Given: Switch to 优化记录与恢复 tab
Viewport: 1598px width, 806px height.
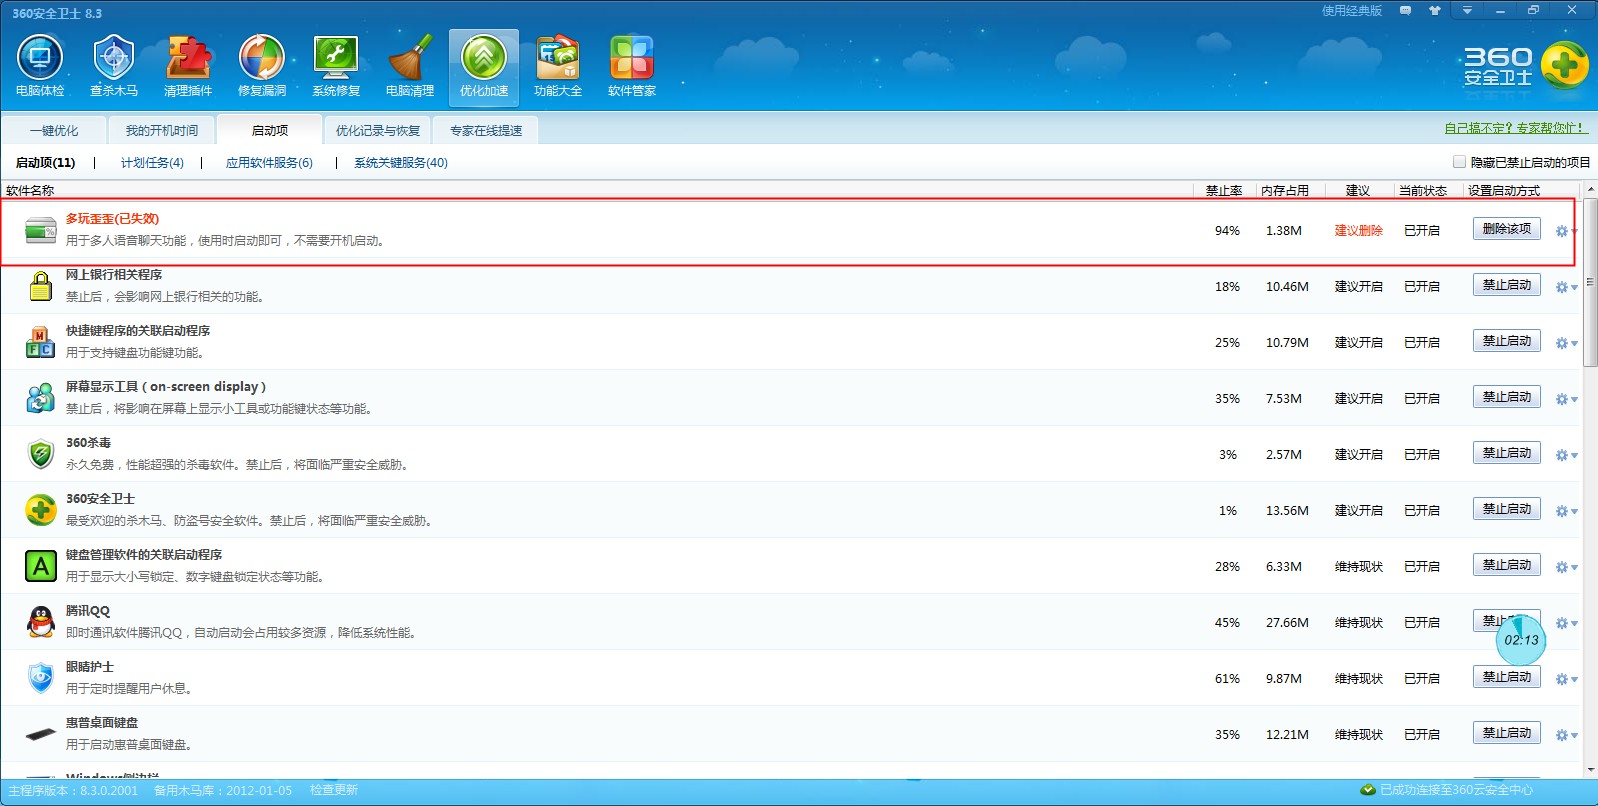Looking at the screenshot, I should pos(378,130).
